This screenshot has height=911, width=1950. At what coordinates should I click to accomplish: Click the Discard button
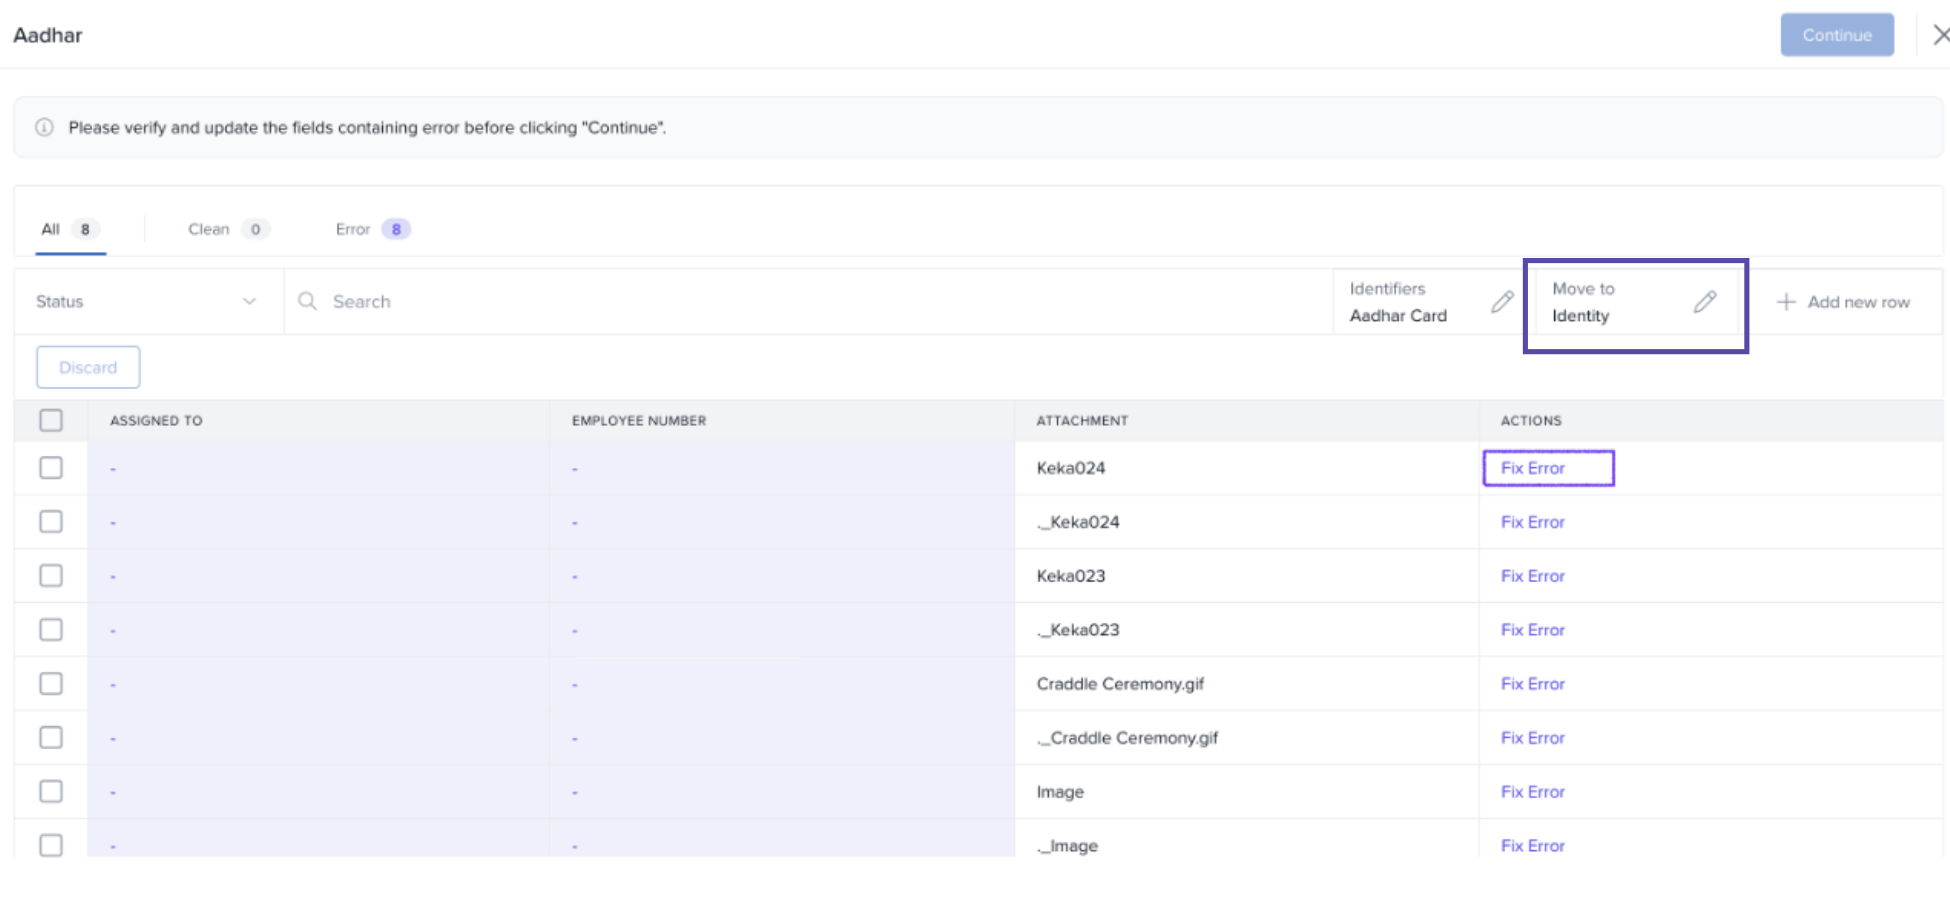coord(88,367)
